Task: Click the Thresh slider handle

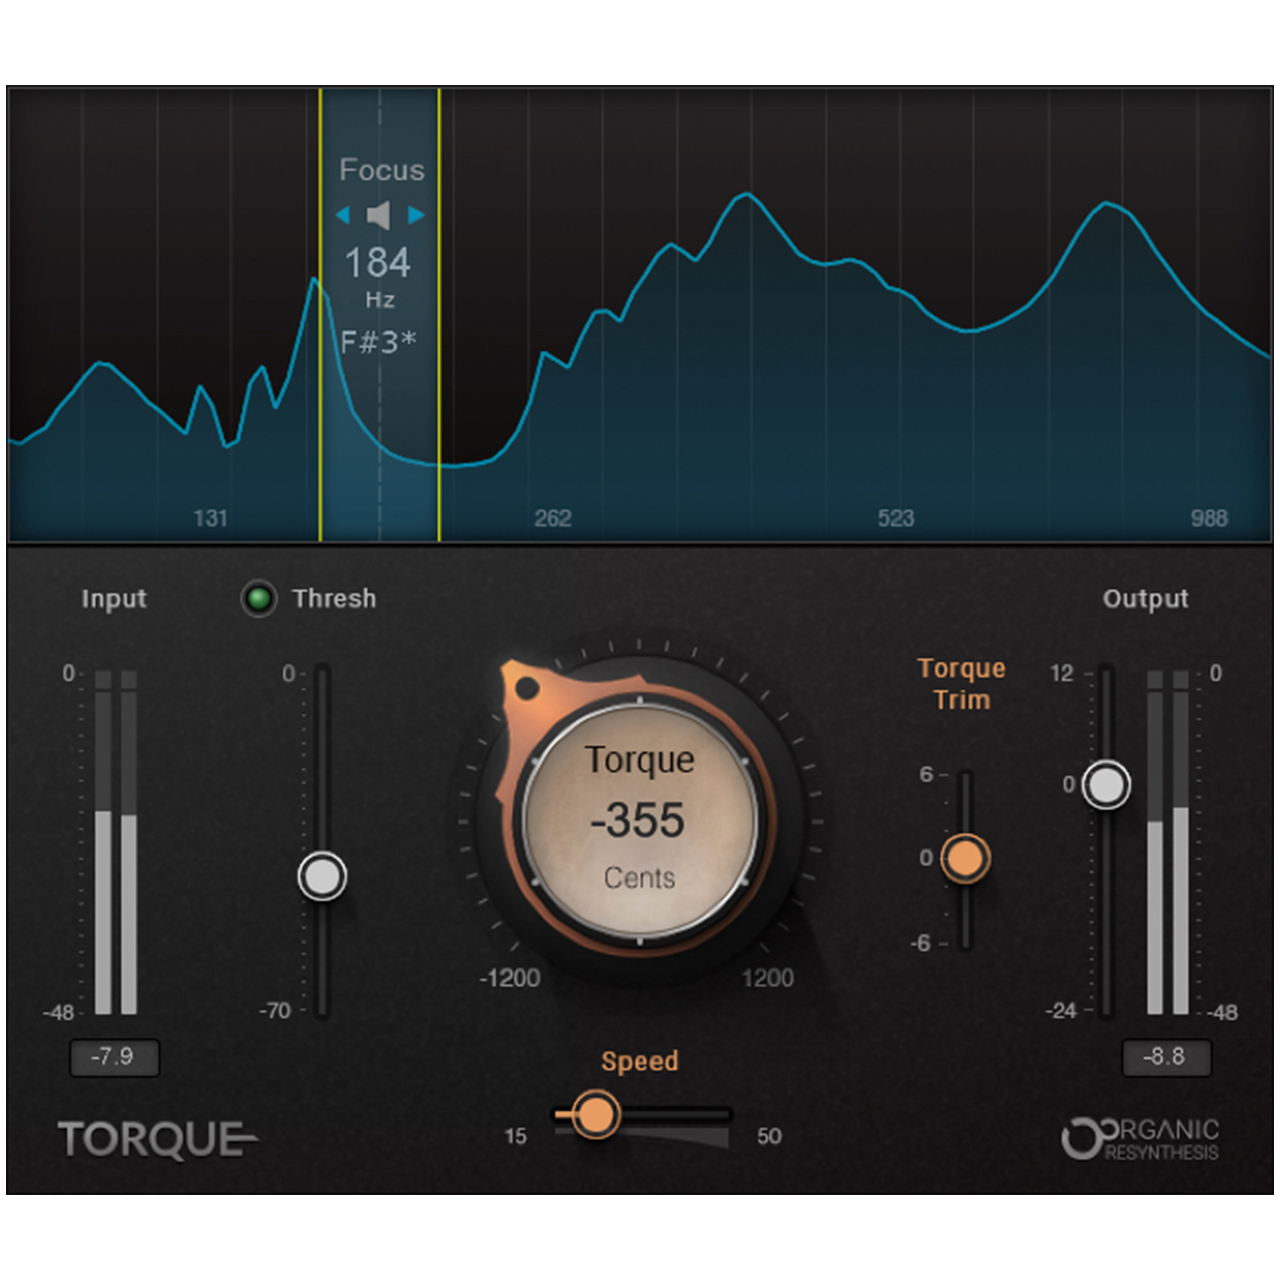Action: (322, 877)
